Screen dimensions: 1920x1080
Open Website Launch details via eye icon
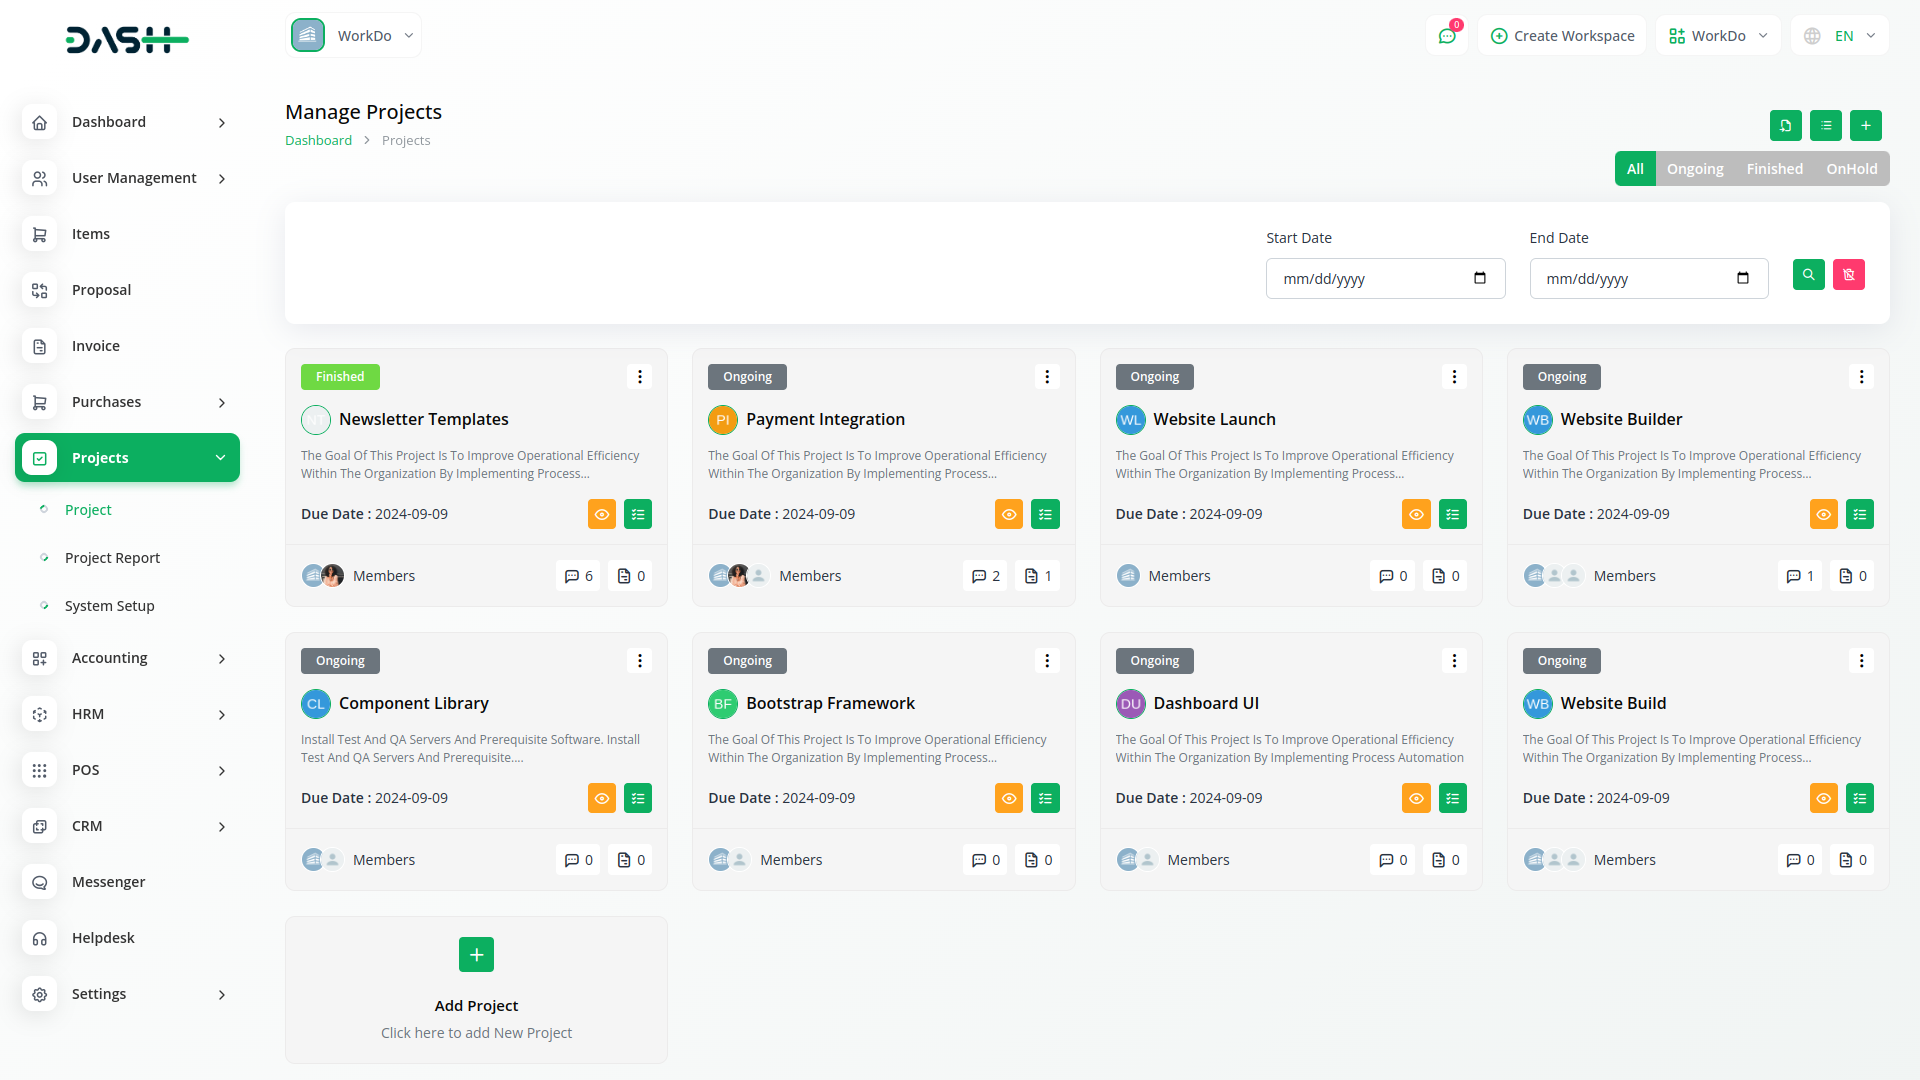click(x=1415, y=514)
